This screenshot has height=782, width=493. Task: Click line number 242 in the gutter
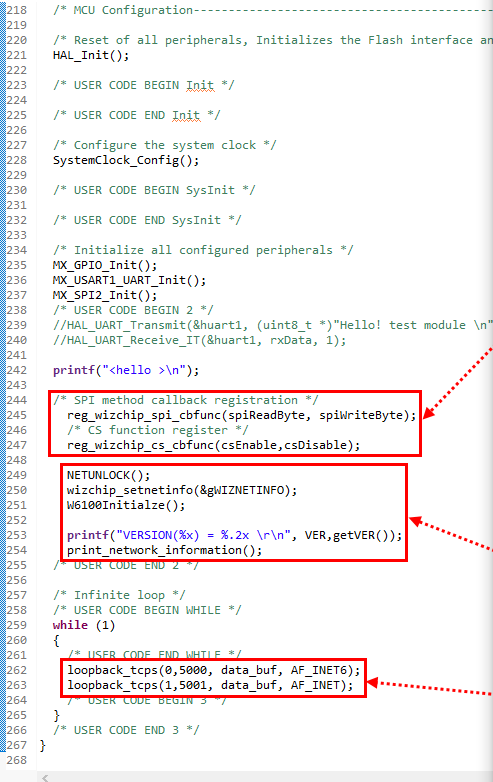16,370
